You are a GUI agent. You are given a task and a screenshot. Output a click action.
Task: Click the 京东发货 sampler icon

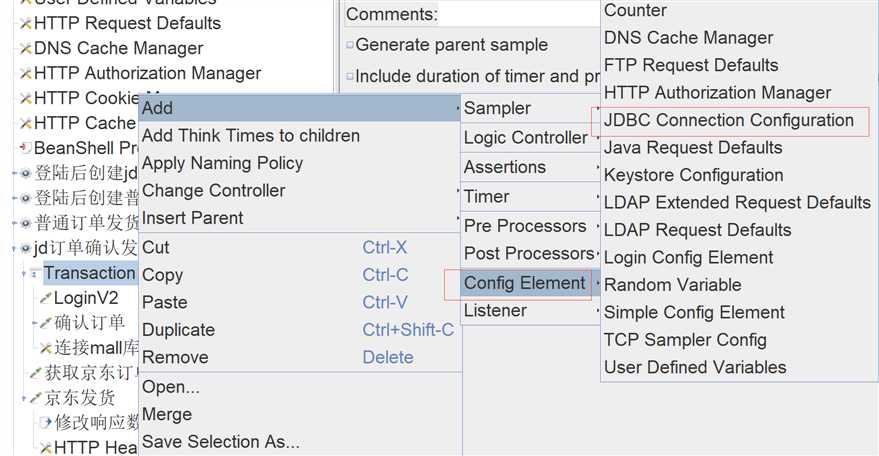36,398
